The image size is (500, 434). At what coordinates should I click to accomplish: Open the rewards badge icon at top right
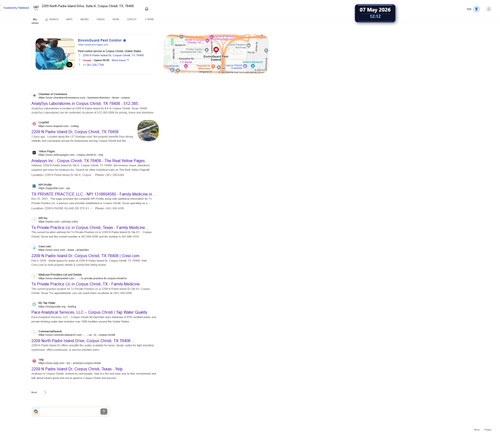point(477,9)
